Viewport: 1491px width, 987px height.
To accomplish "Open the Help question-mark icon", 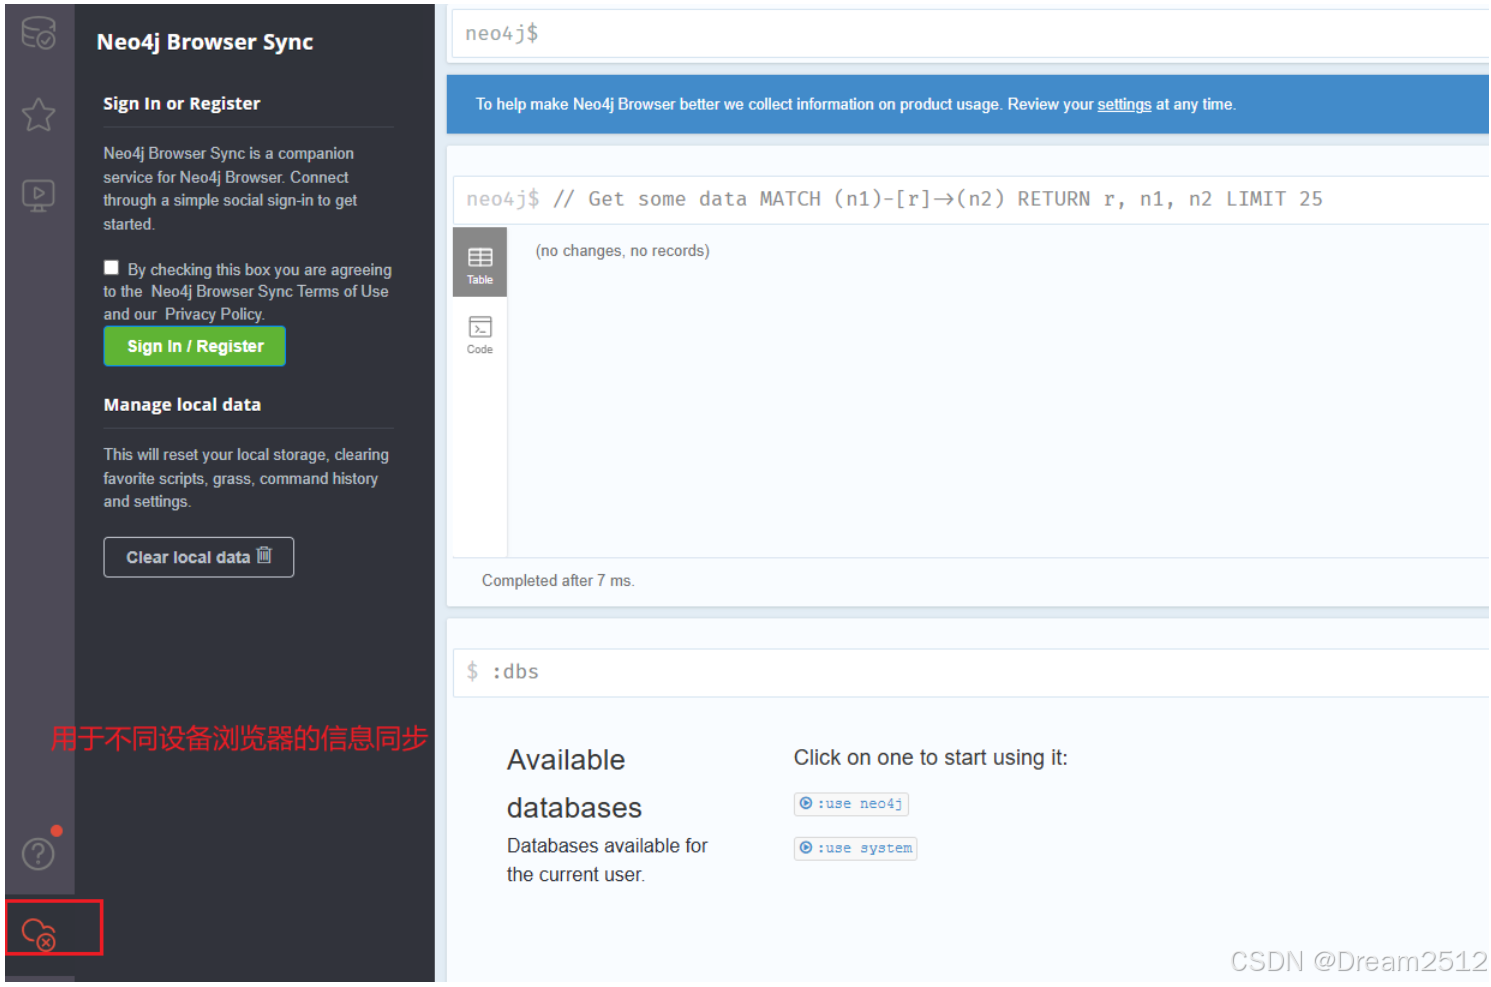I will pos(39,853).
